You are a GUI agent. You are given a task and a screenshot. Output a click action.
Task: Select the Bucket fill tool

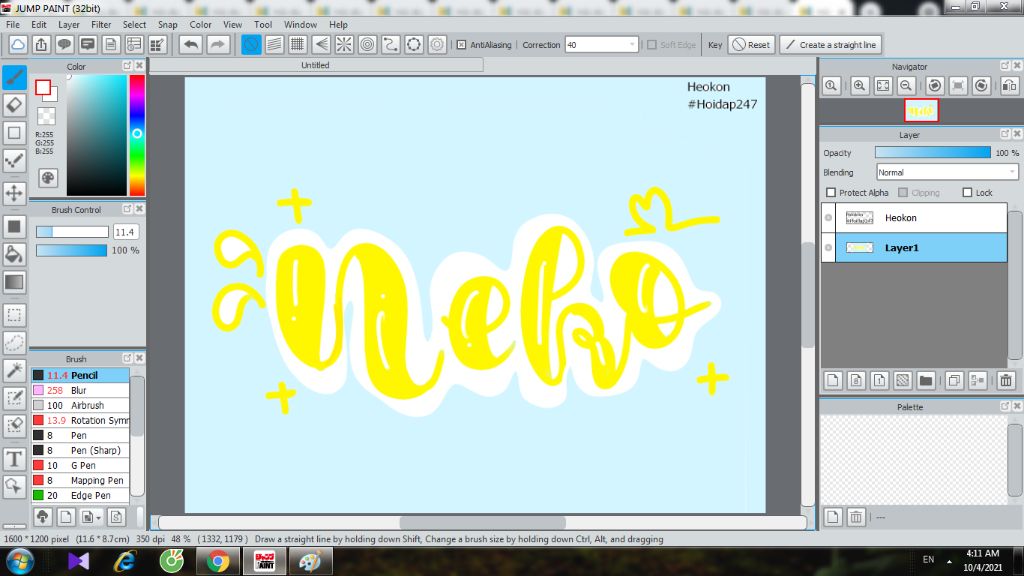click(x=14, y=254)
